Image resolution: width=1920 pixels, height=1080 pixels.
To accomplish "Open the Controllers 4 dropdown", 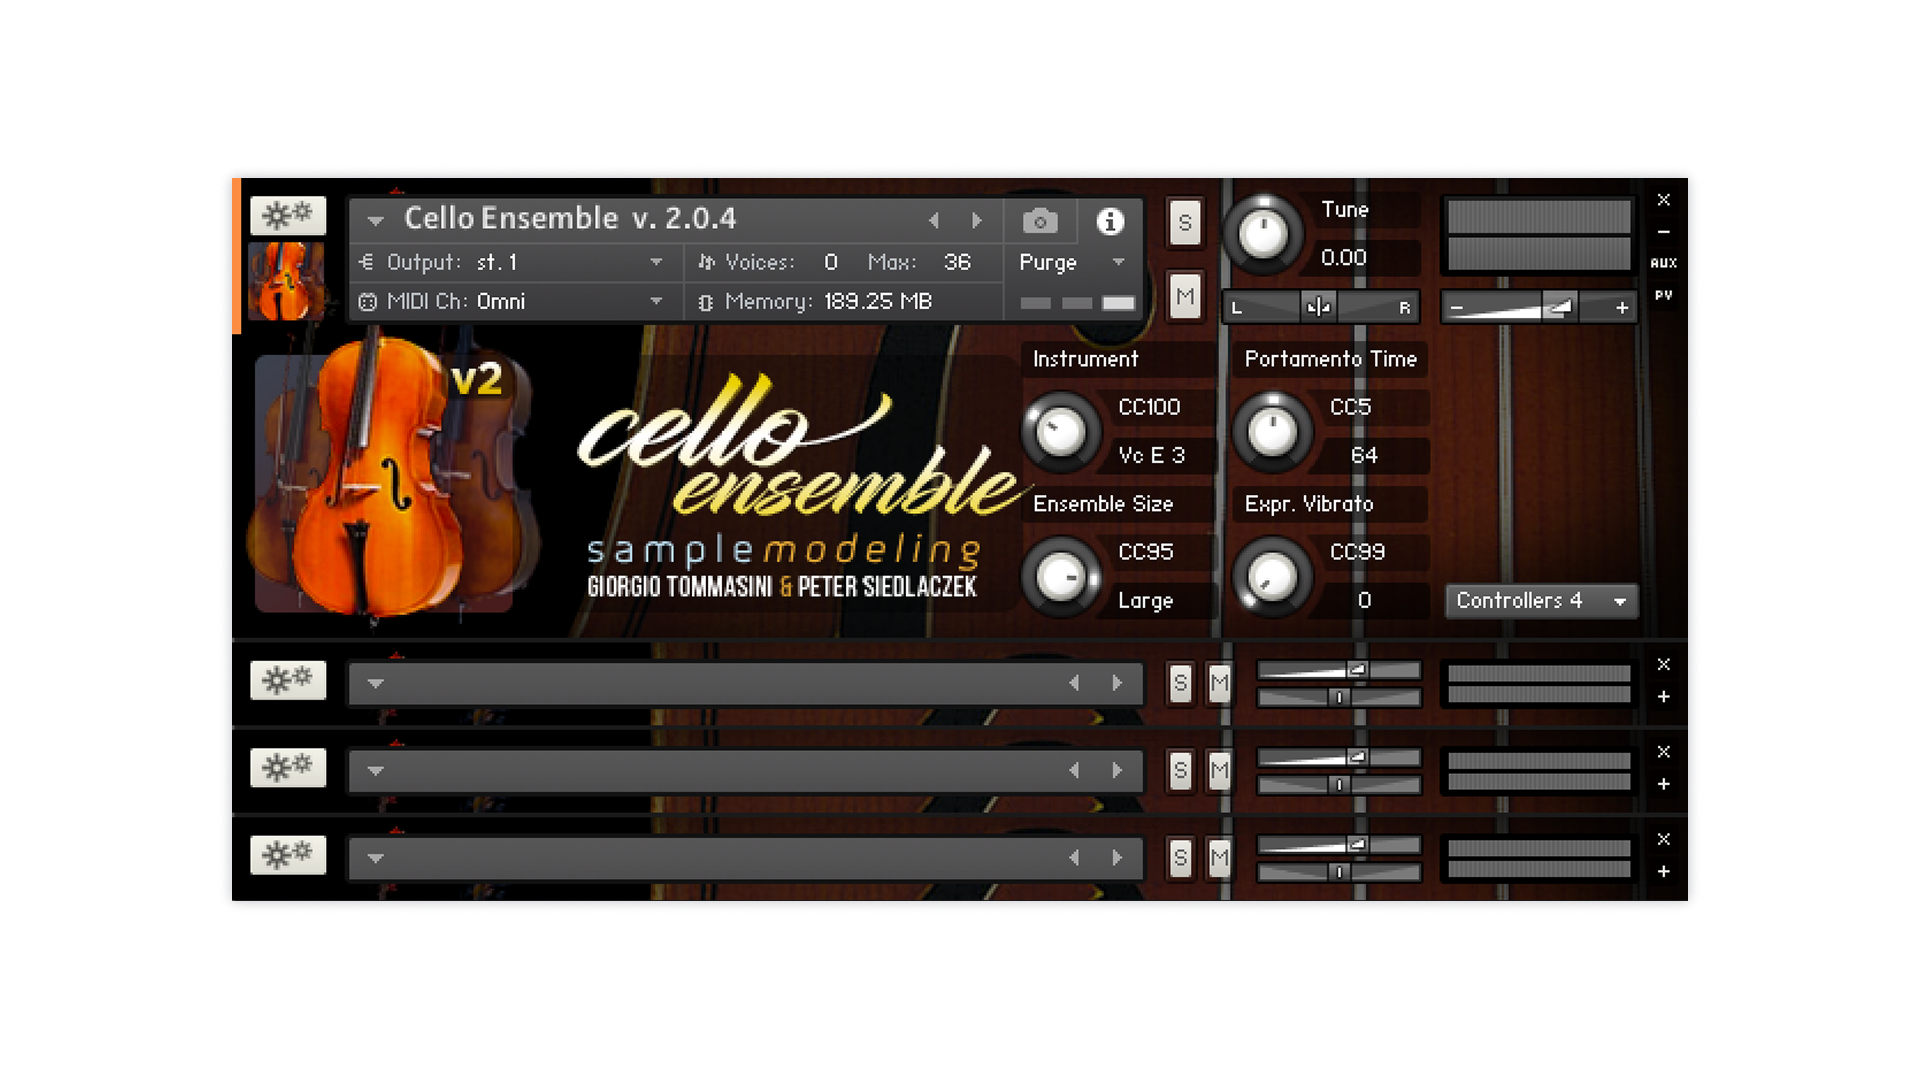I will [x=1540, y=601].
